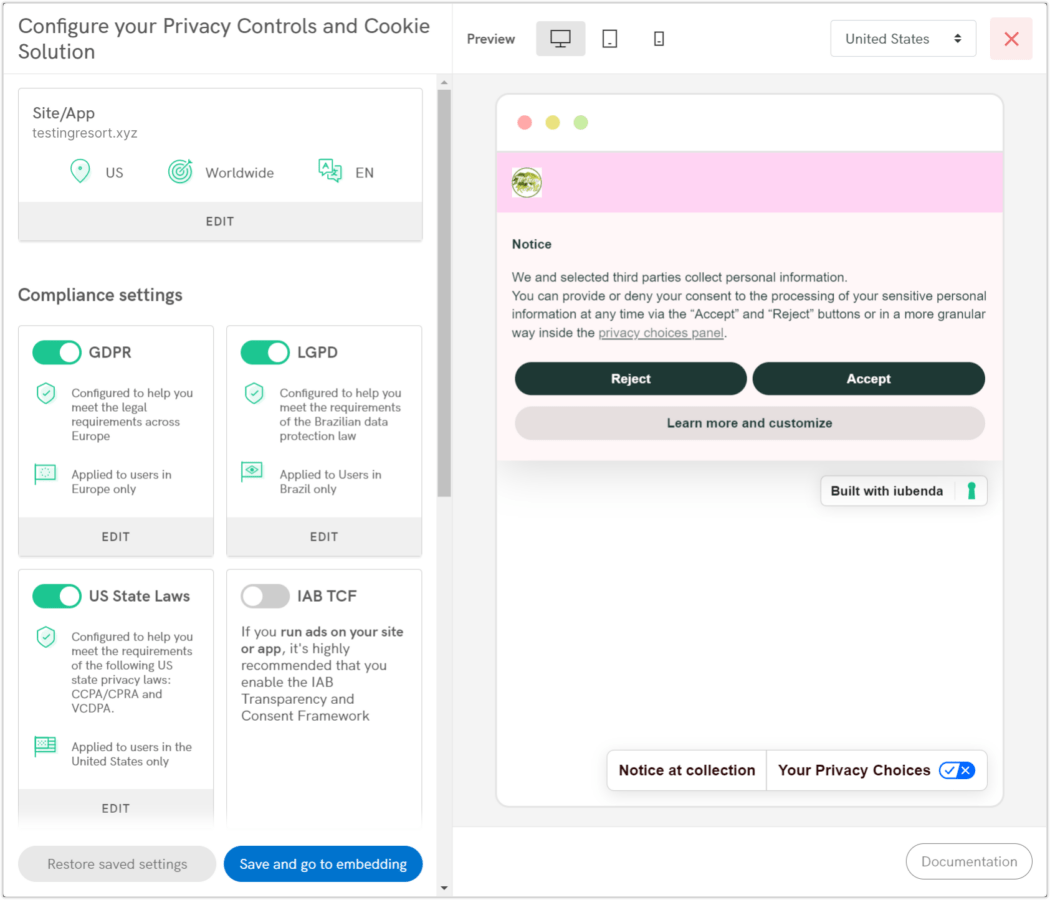Screen dimensions: 1050x900
Task: Click the translation icon next to EN
Action: pyautogui.click(x=331, y=170)
